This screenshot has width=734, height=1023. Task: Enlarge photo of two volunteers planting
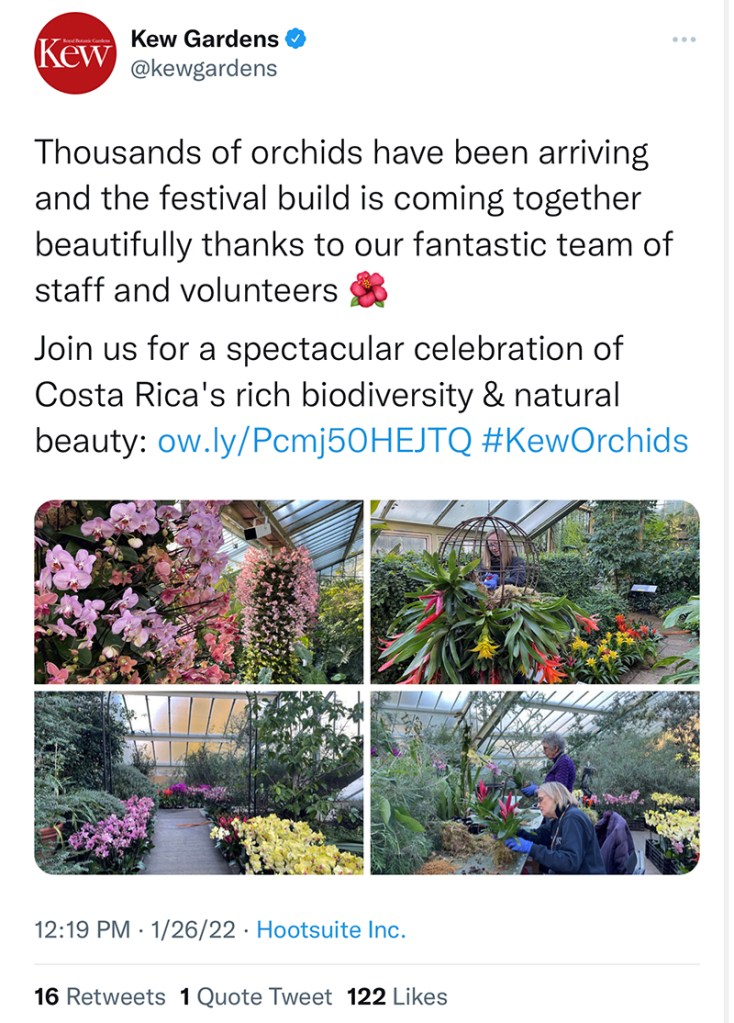[535, 782]
